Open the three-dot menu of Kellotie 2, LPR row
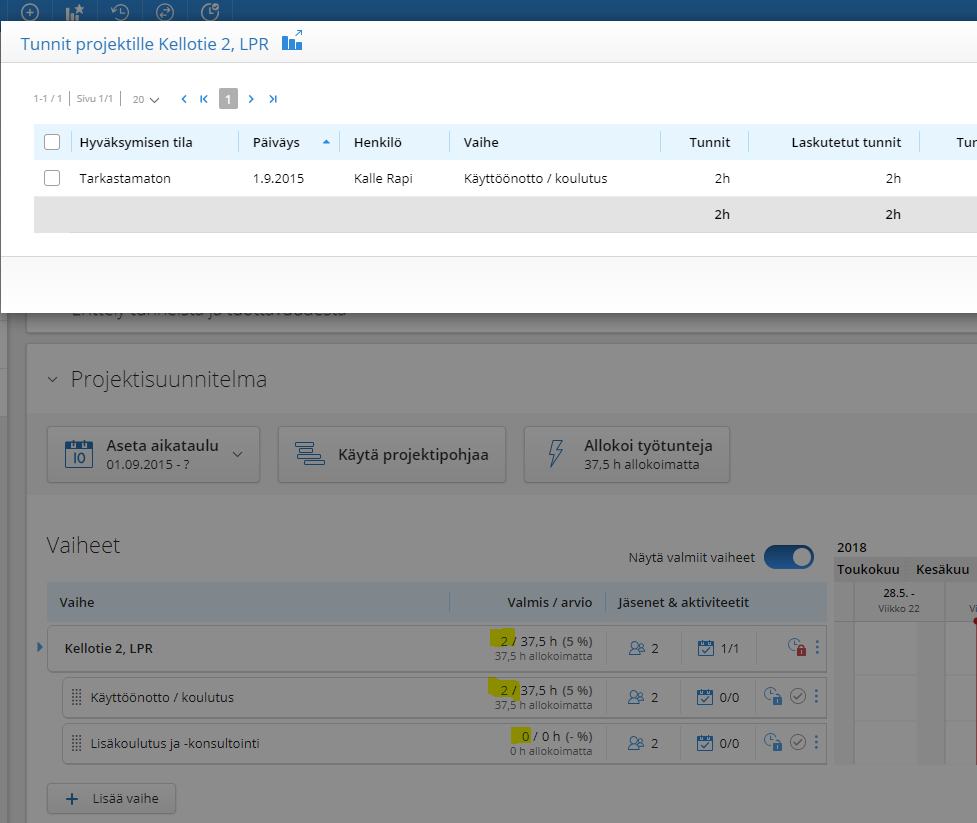This screenshot has height=823, width=977. (x=817, y=647)
